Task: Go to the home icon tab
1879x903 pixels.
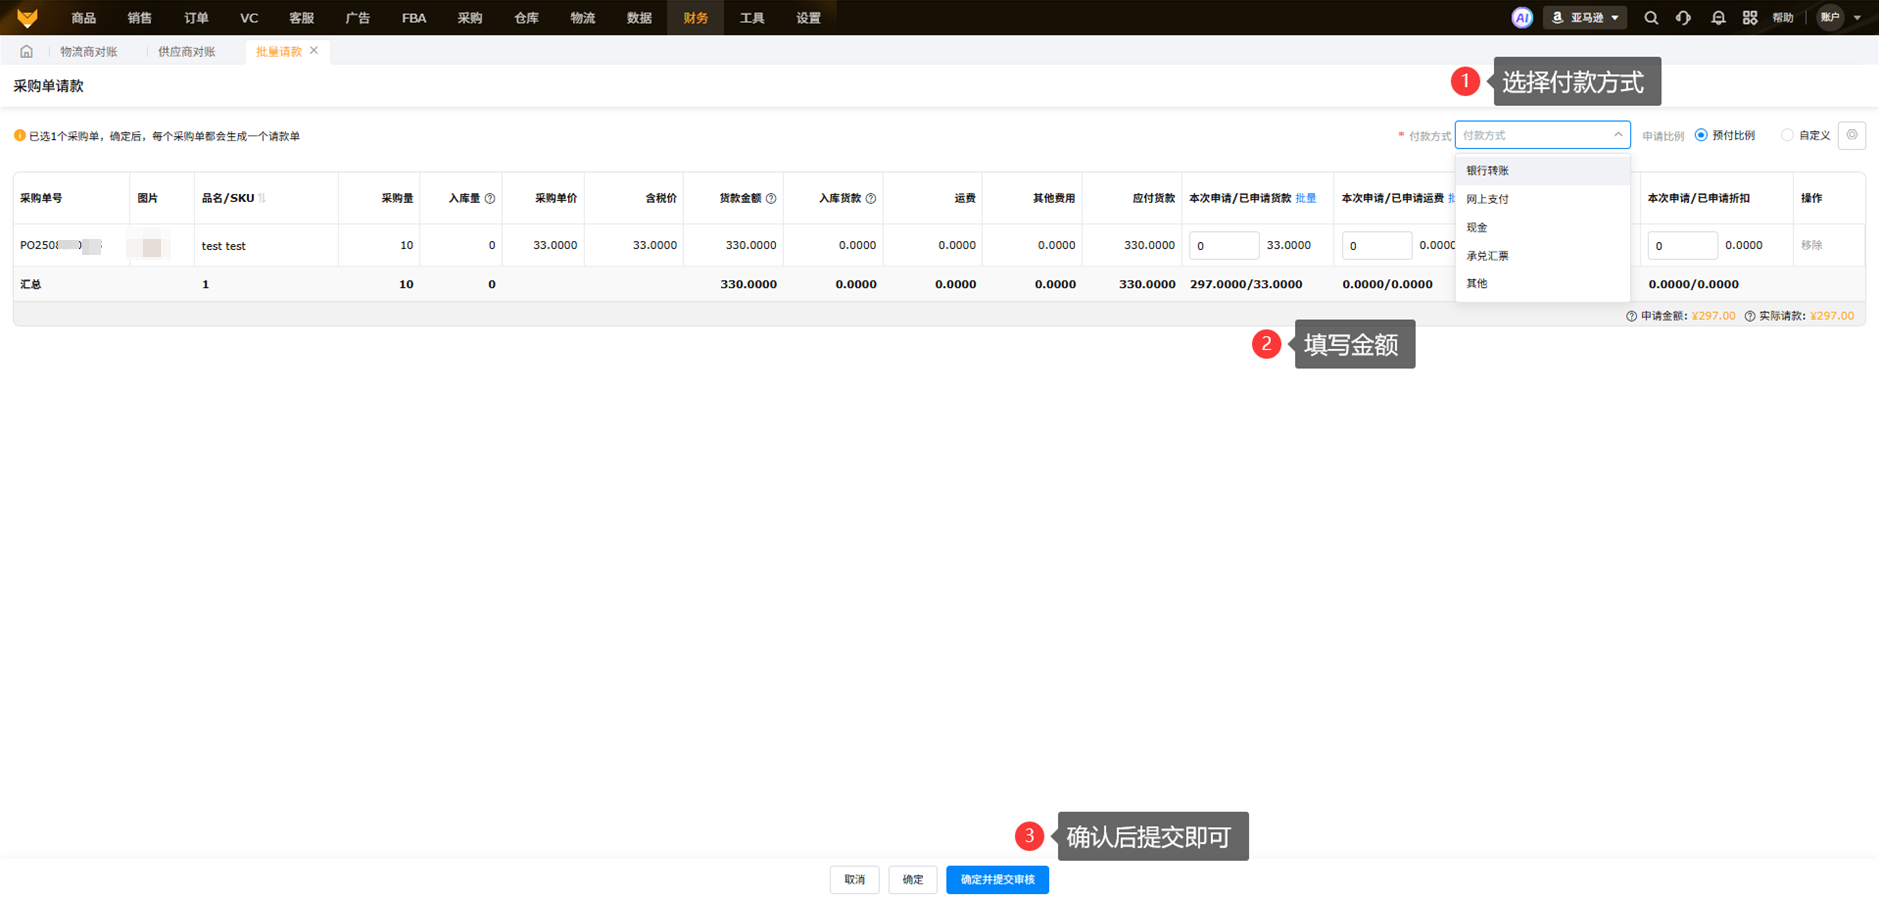Action: (27, 52)
